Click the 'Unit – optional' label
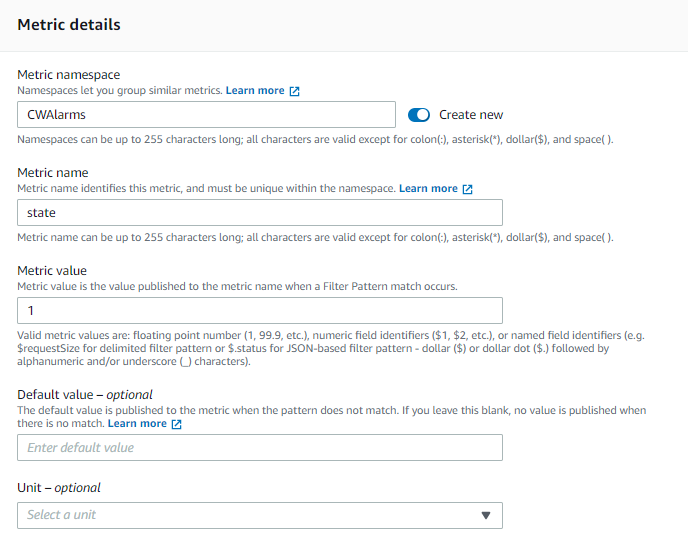Viewport: 688px width, 544px height. [59, 488]
